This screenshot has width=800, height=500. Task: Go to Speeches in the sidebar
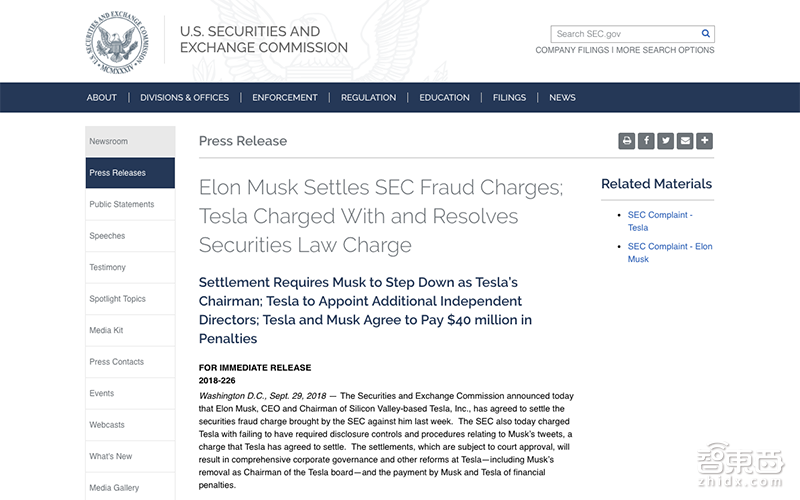(107, 236)
